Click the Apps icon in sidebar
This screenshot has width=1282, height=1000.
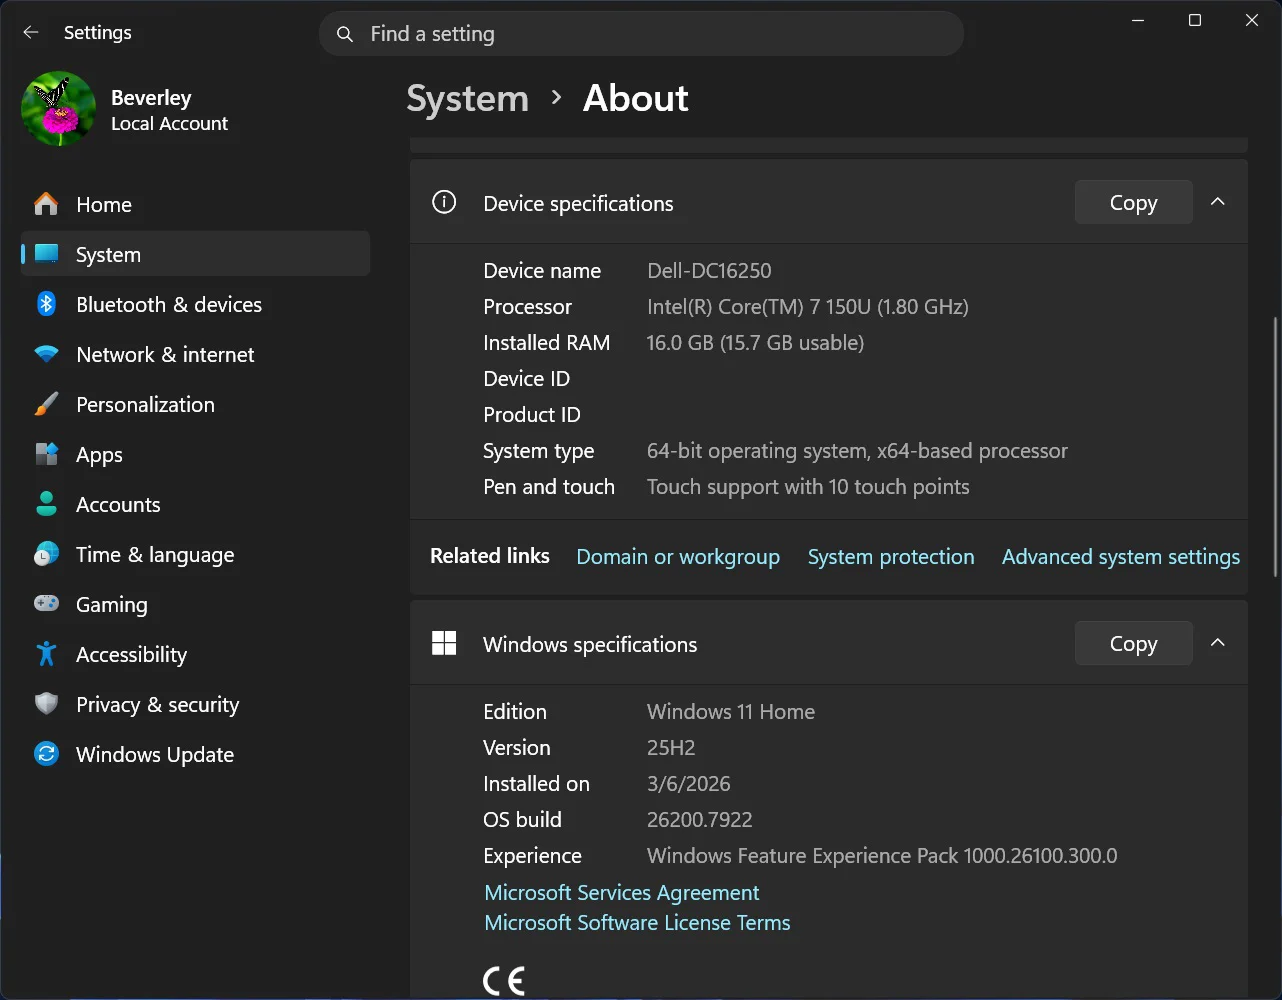coord(46,454)
